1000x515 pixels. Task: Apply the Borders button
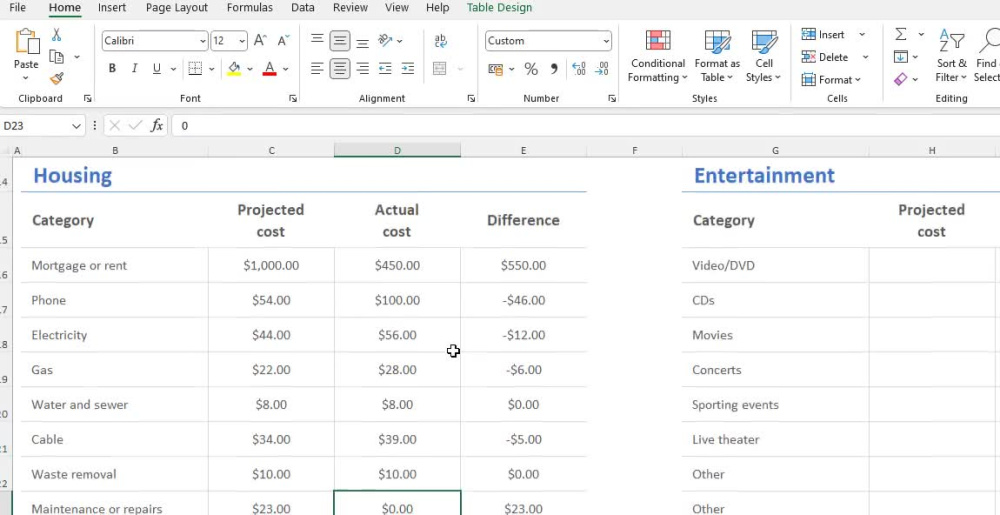click(195, 68)
